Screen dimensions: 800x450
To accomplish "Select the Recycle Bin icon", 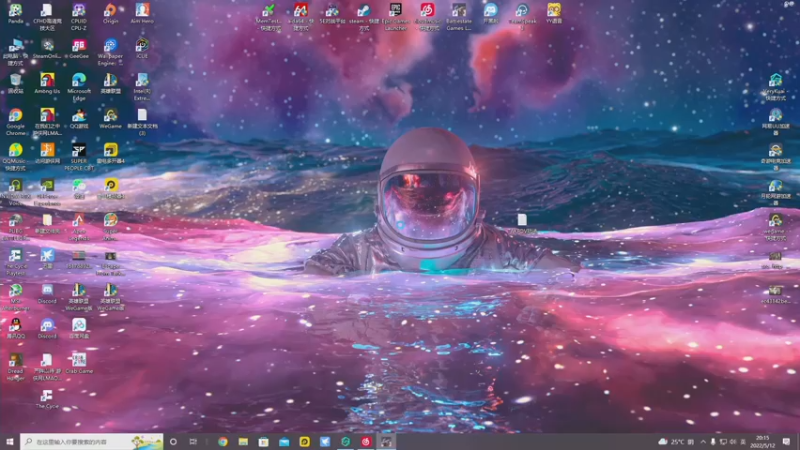I will click(x=15, y=84).
